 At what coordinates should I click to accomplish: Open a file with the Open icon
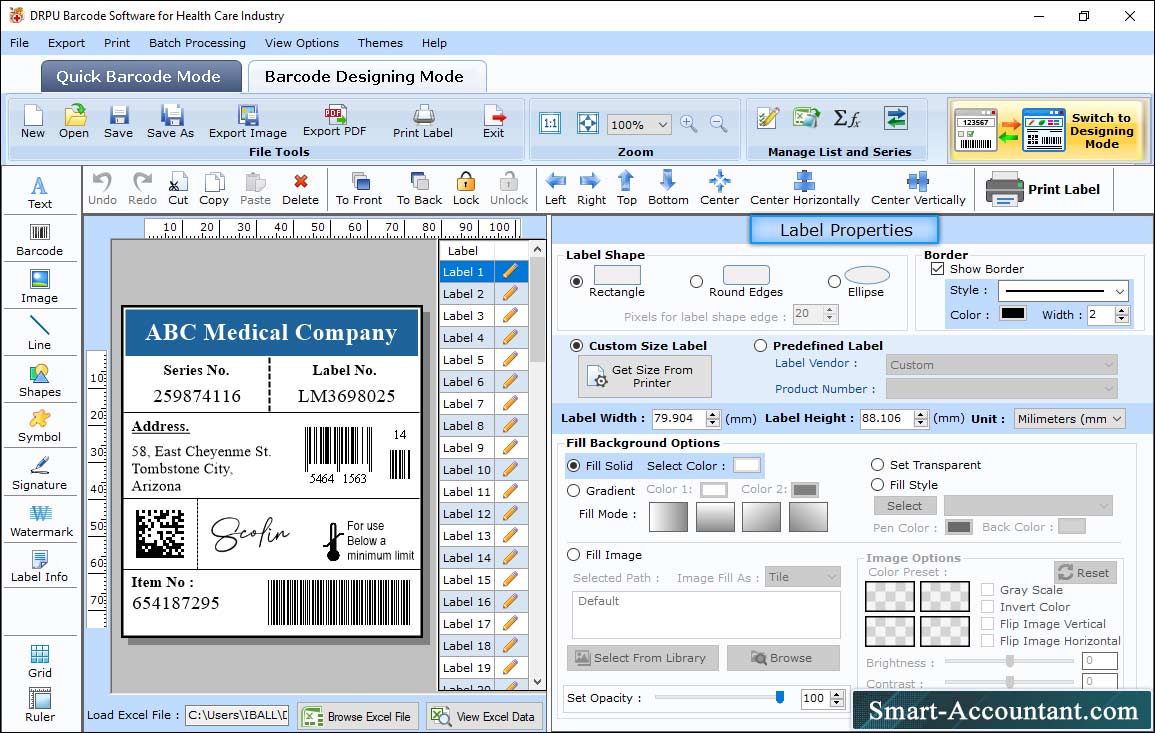(74, 121)
